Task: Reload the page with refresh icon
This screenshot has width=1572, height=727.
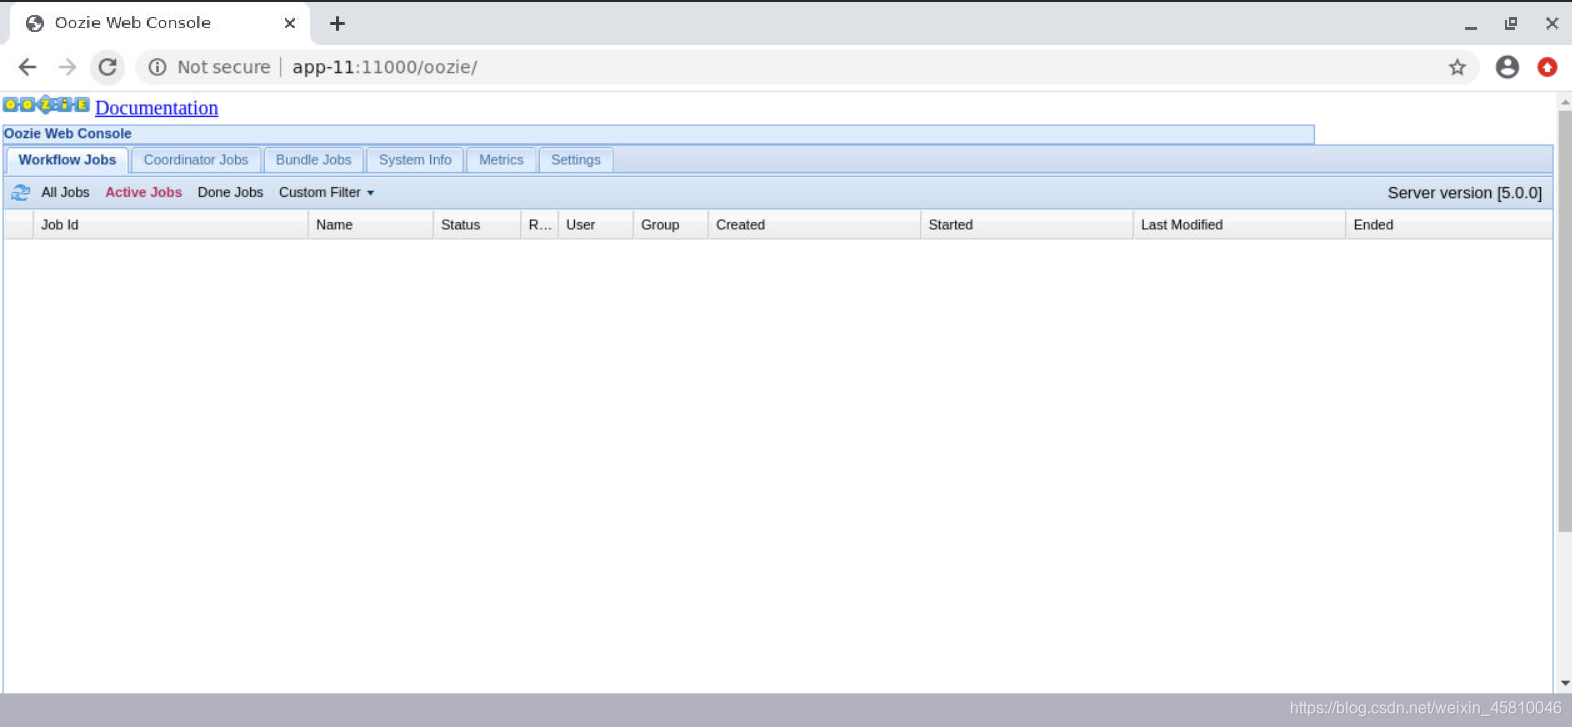Action: (107, 67)
